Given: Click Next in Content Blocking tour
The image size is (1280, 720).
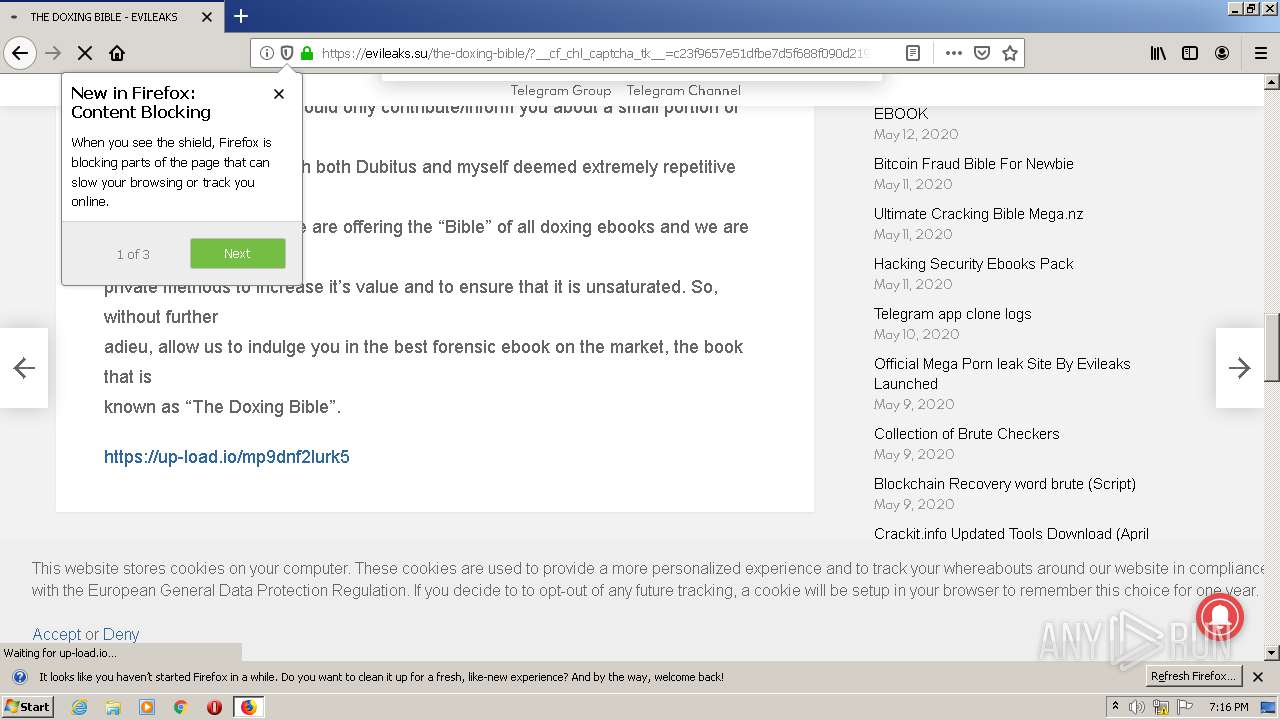Looking at the screenshot, I should point(238,254).
